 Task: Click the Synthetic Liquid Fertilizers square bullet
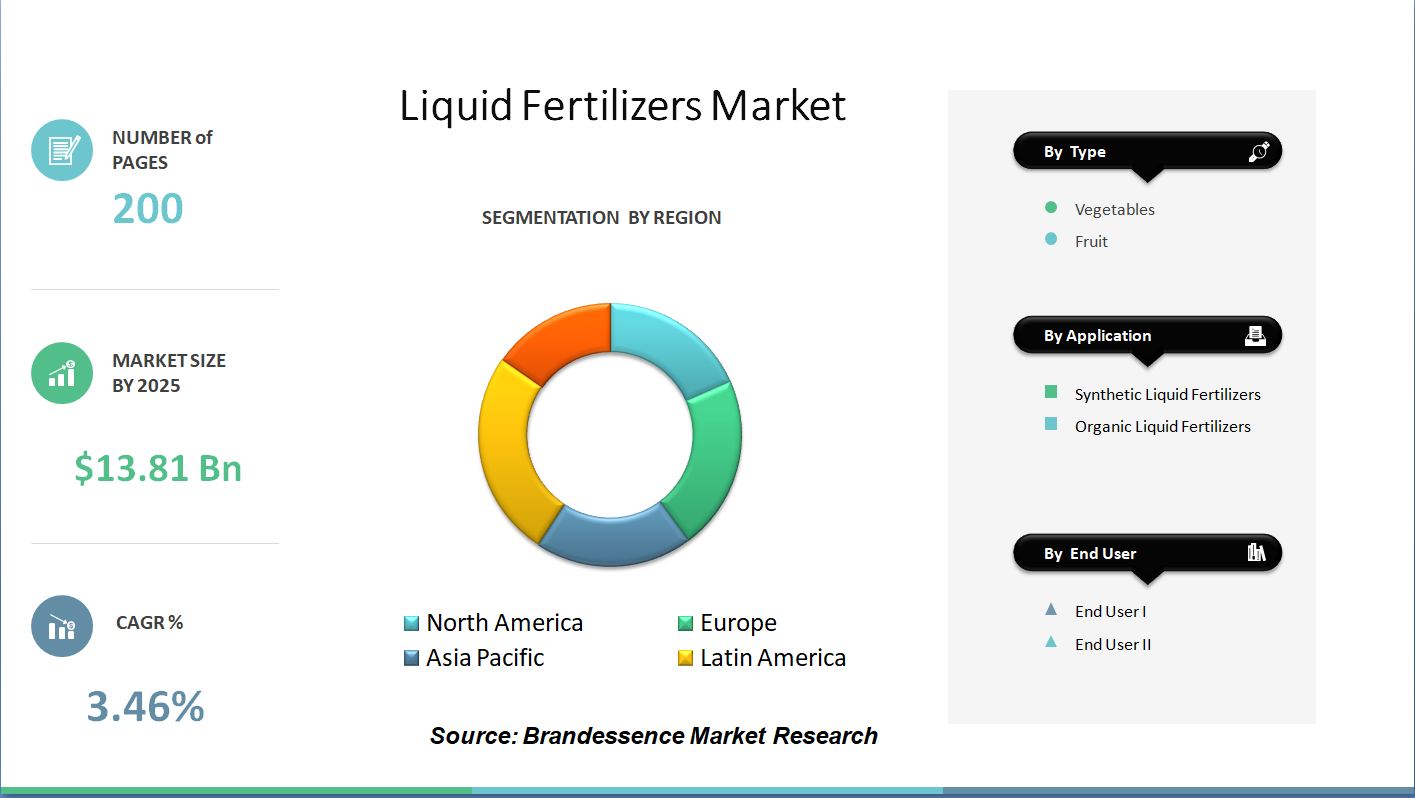click(1050, 392)
